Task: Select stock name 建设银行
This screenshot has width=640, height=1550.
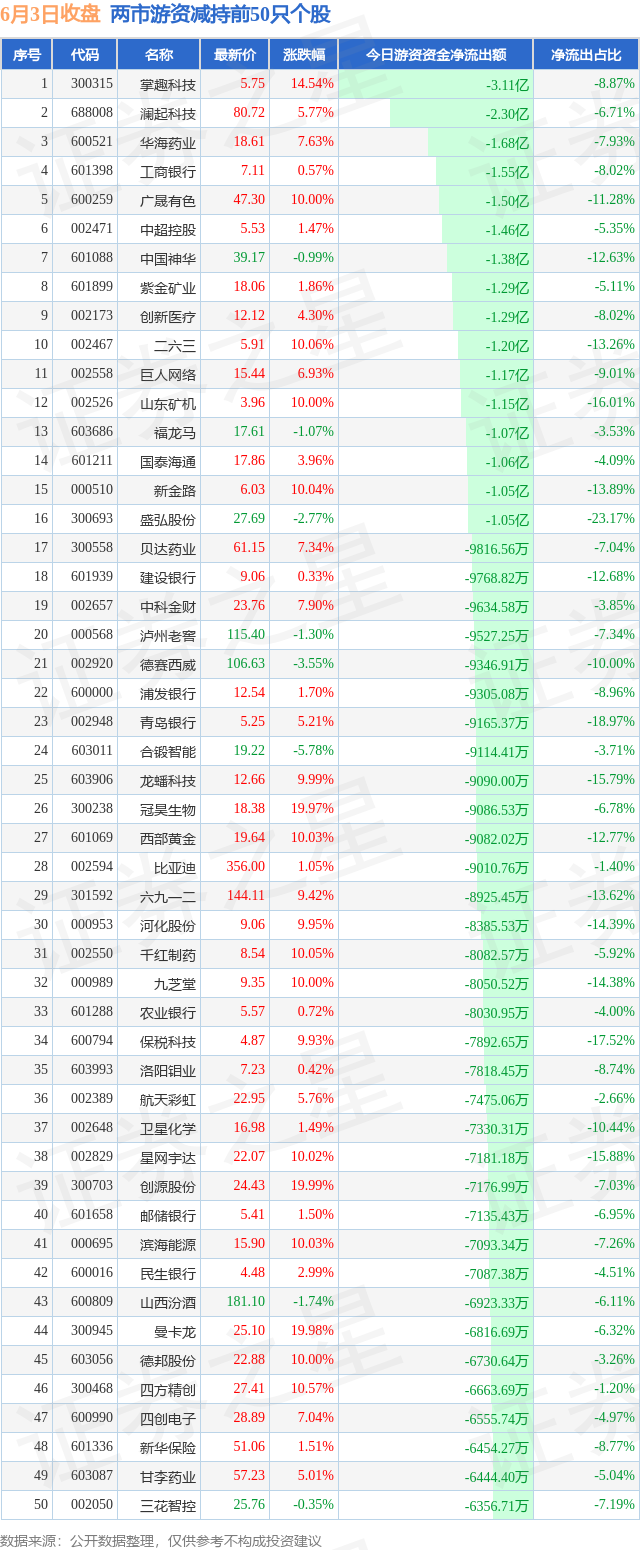Action: (x=168, y=578)
